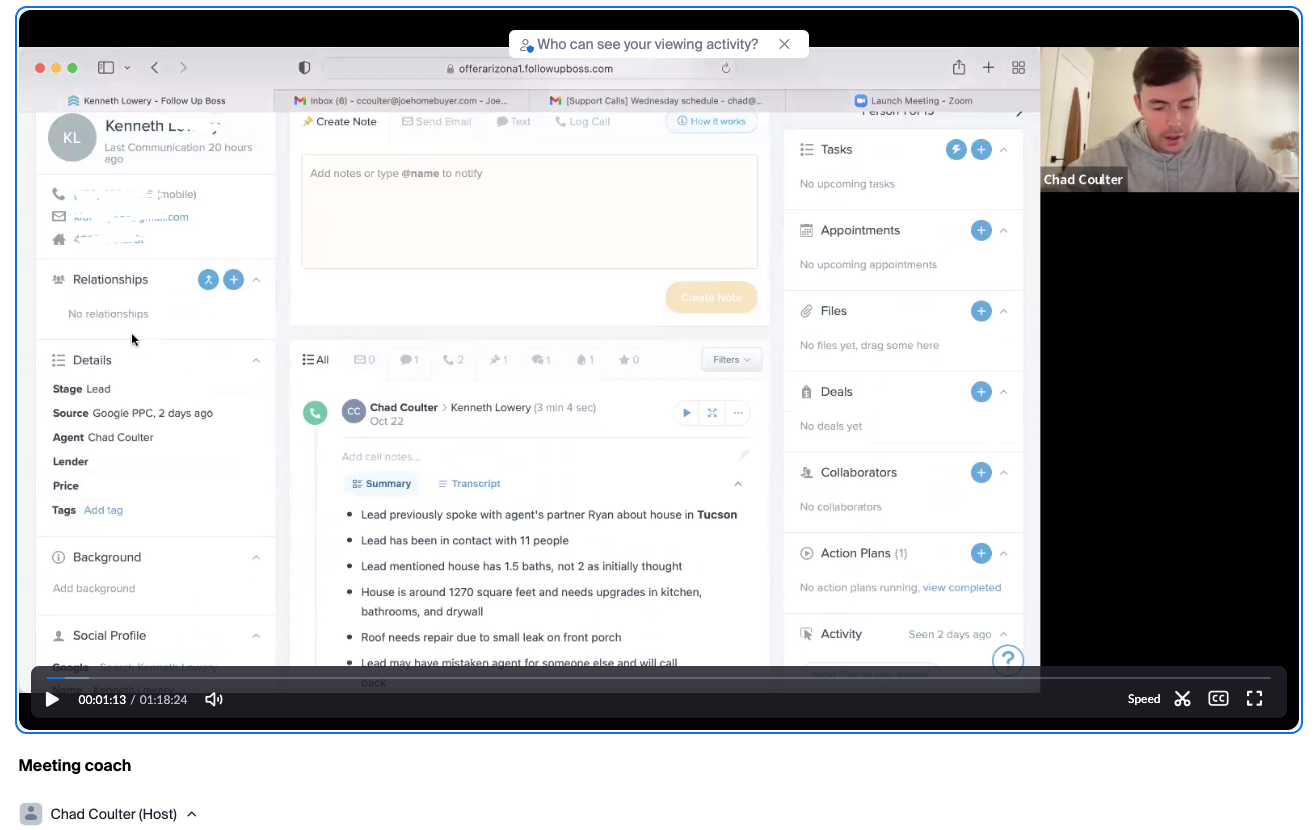Toggle closed captions on the video
This screenshot has width=1314, height=830.
point(1217,699)
